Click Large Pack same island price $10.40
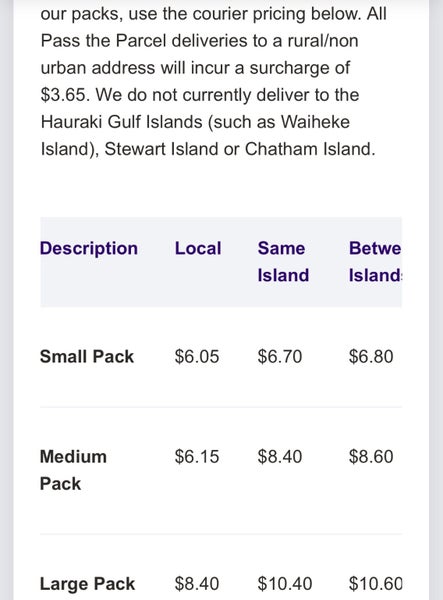Viewport: 443px width, 600px height. point(285,584)
